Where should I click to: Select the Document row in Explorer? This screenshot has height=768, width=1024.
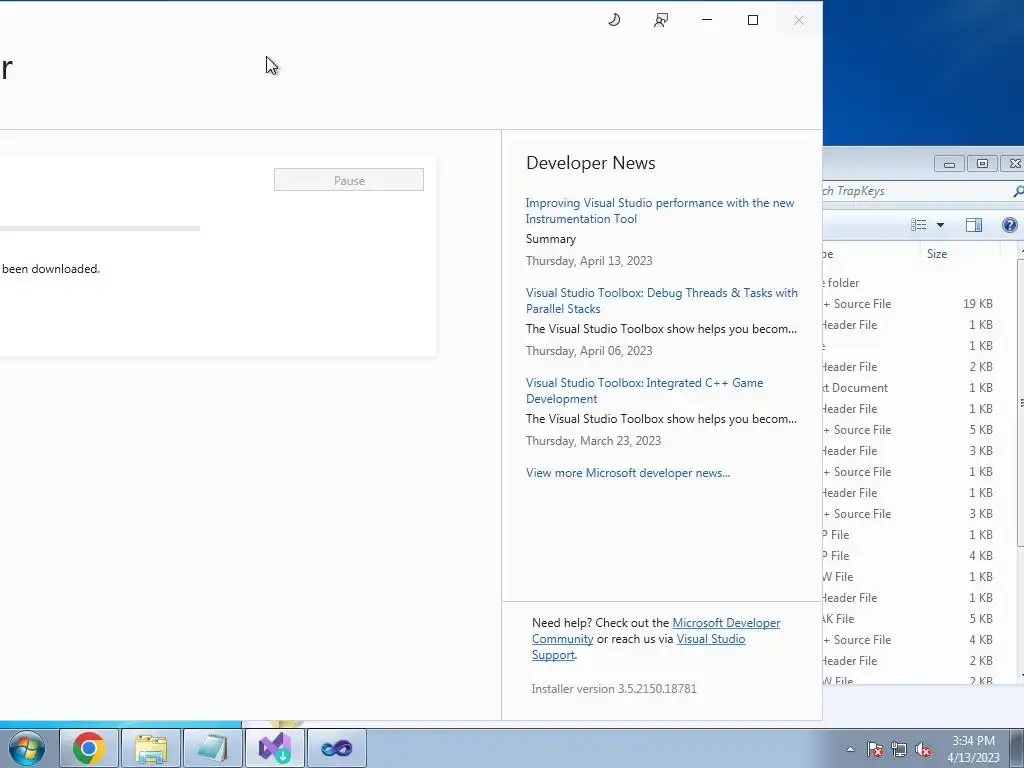pyautogui.click(x=918, y=388)
